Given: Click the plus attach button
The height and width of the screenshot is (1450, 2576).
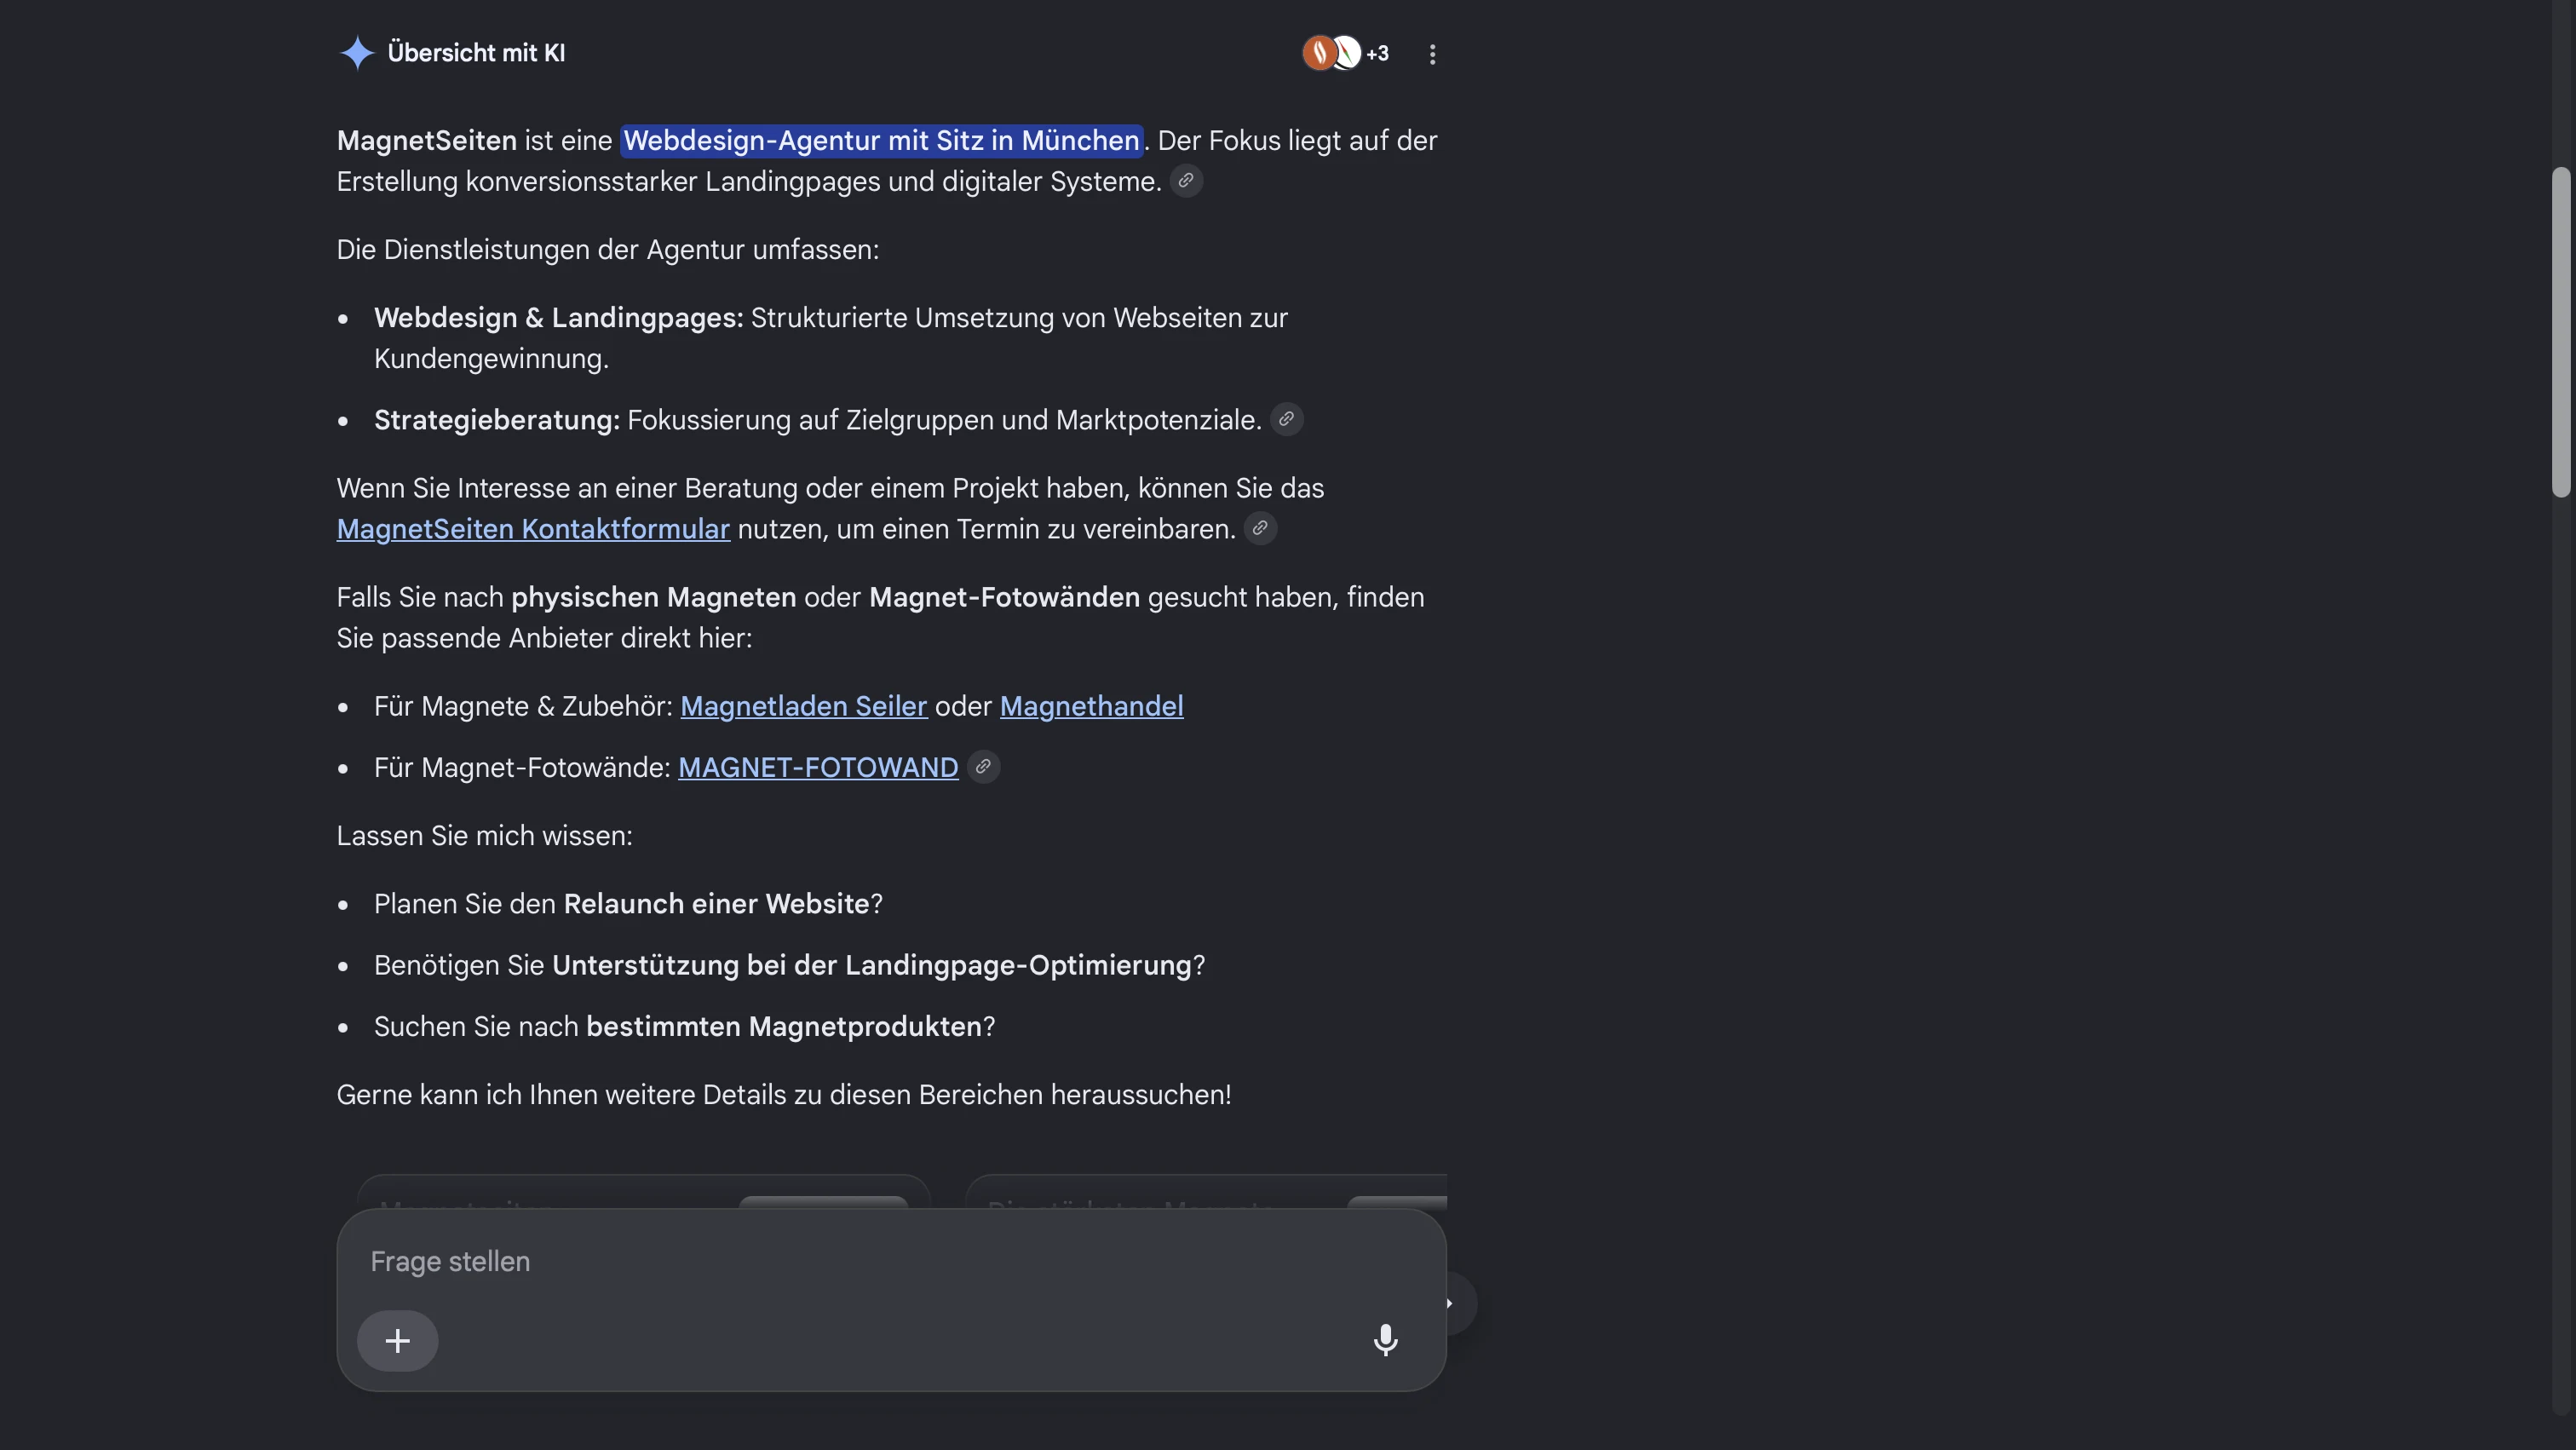Looking at the screenshot, I should [x=398, y=1340].
